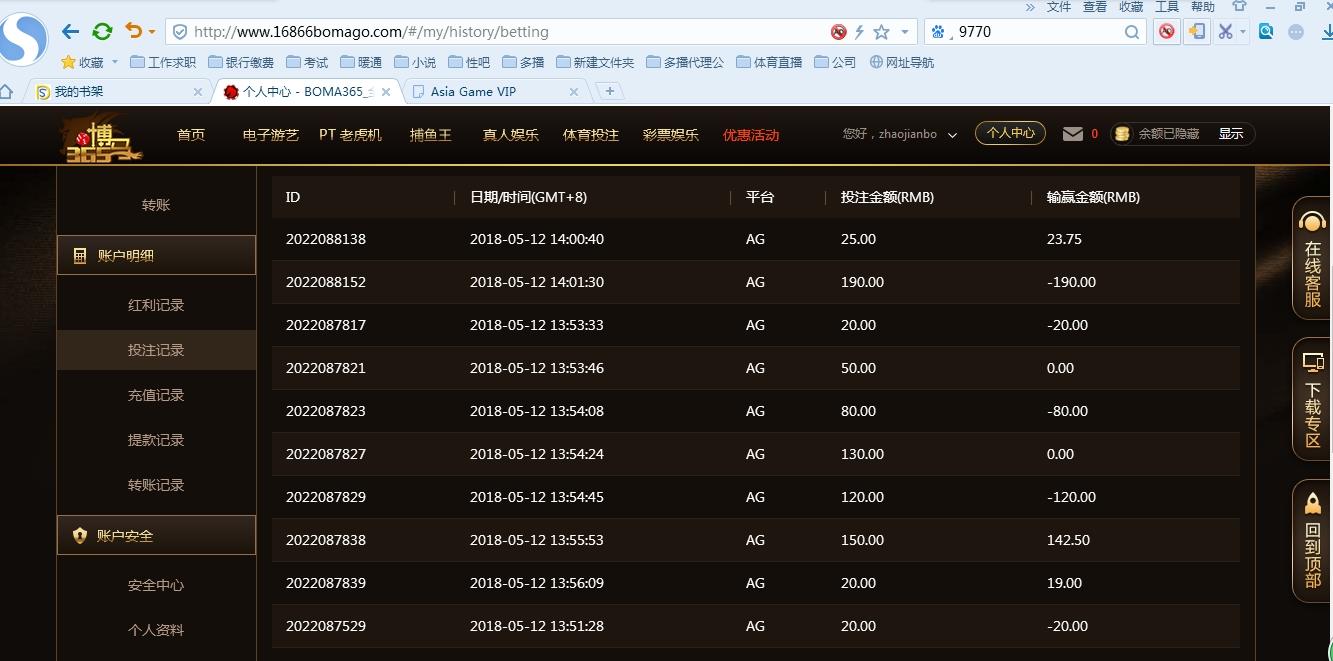Viewport: 1333px width, 661px height.
Task: Open the 小说 bookmark folder
Action: pyautogui.click(x=415, y=62)
